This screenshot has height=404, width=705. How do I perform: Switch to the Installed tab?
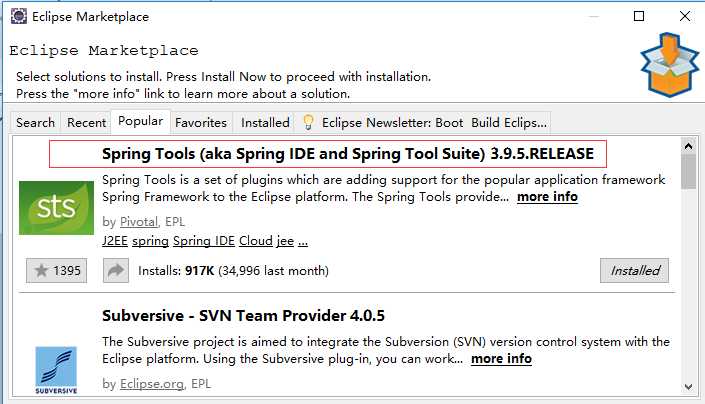[x=265, y=123]
